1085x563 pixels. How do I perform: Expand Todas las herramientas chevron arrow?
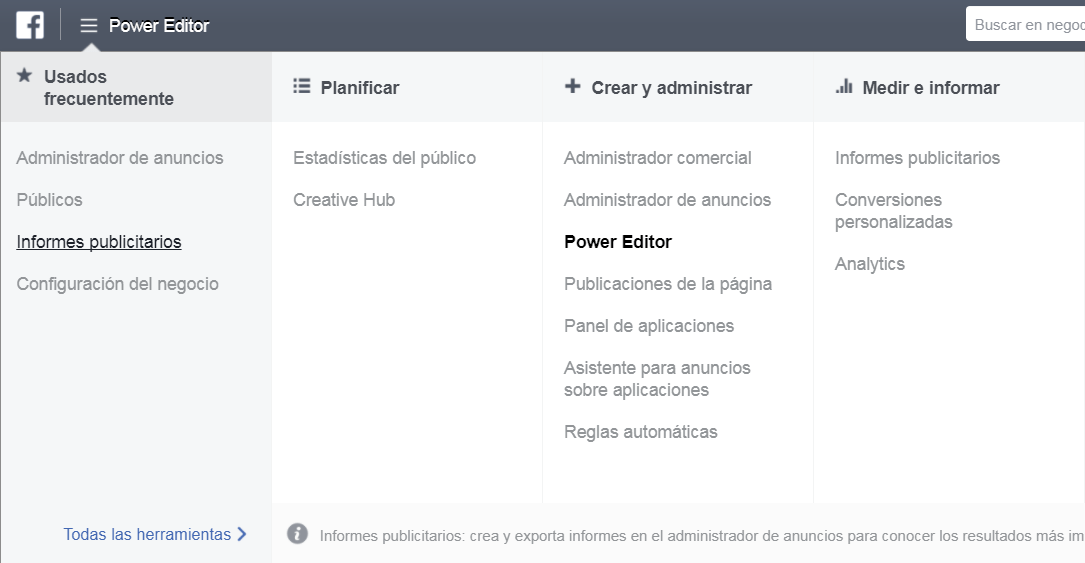coord(241,534)
